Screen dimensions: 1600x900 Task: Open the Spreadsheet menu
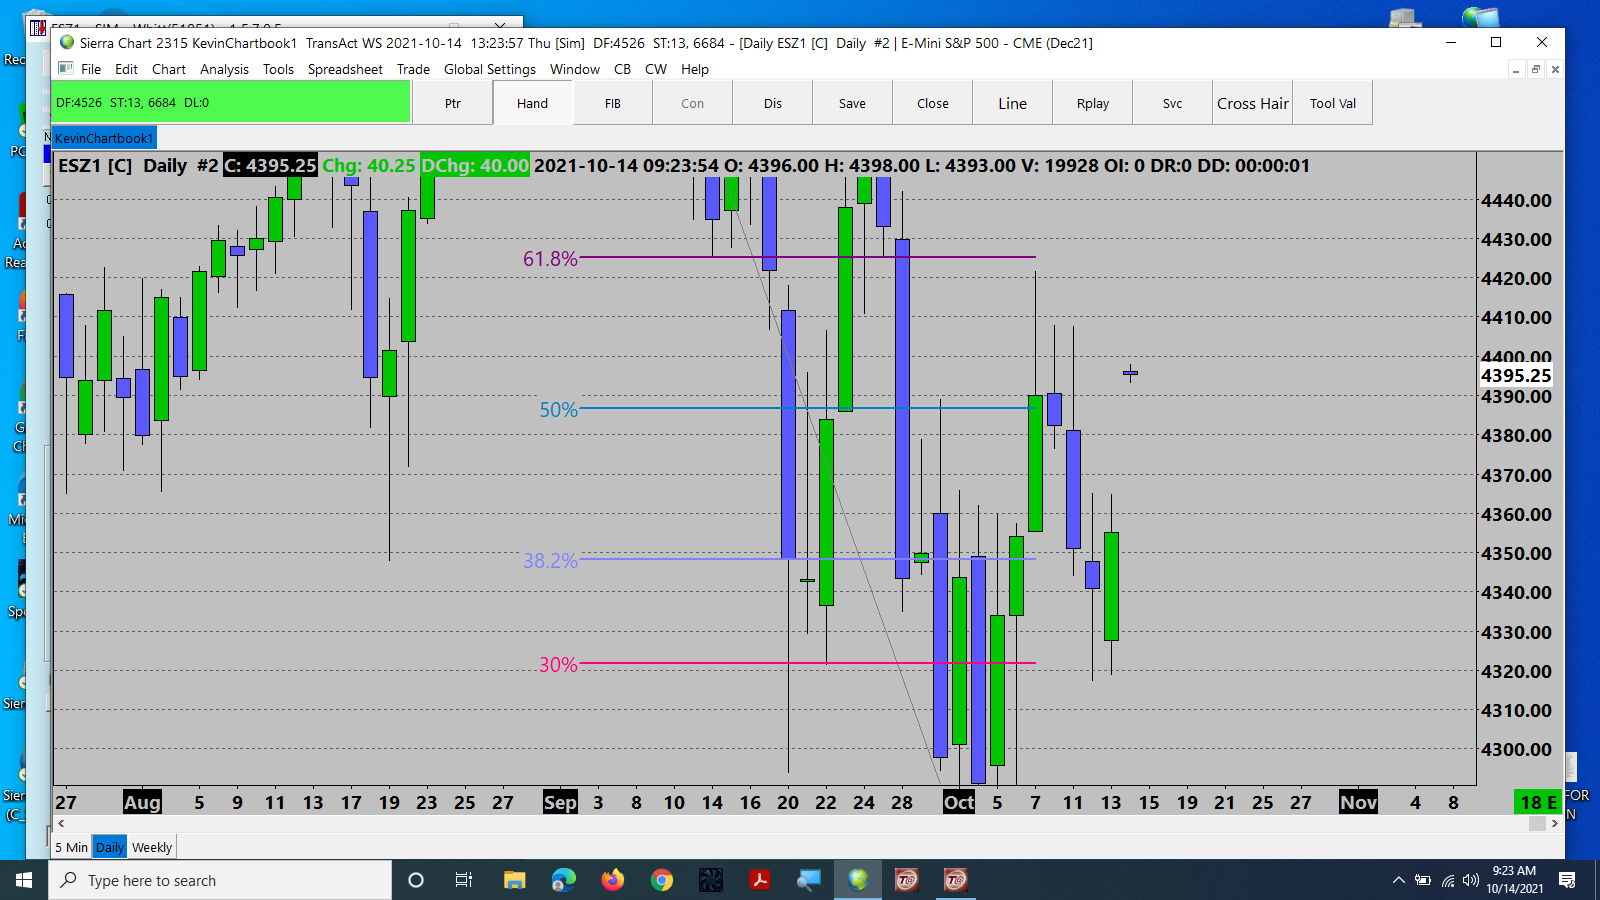pyautogui.click(x=345, y=69)
